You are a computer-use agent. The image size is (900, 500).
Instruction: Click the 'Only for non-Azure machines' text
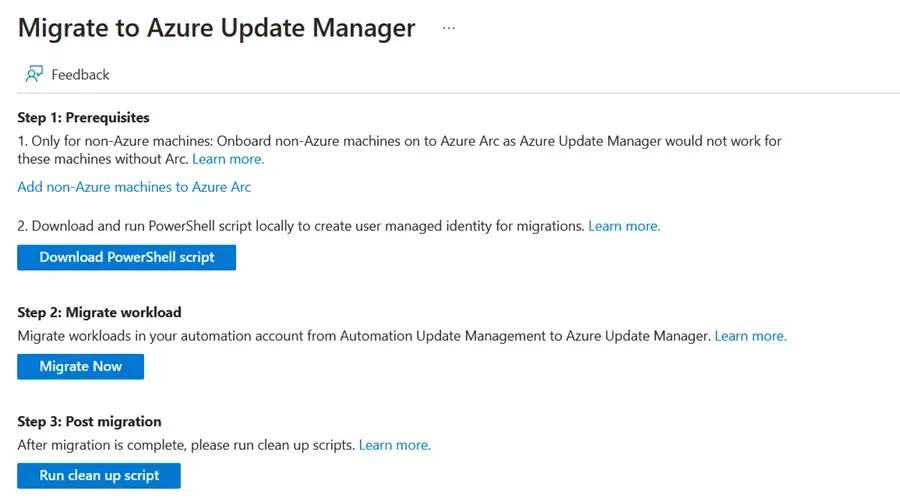[x=399, y=150]
